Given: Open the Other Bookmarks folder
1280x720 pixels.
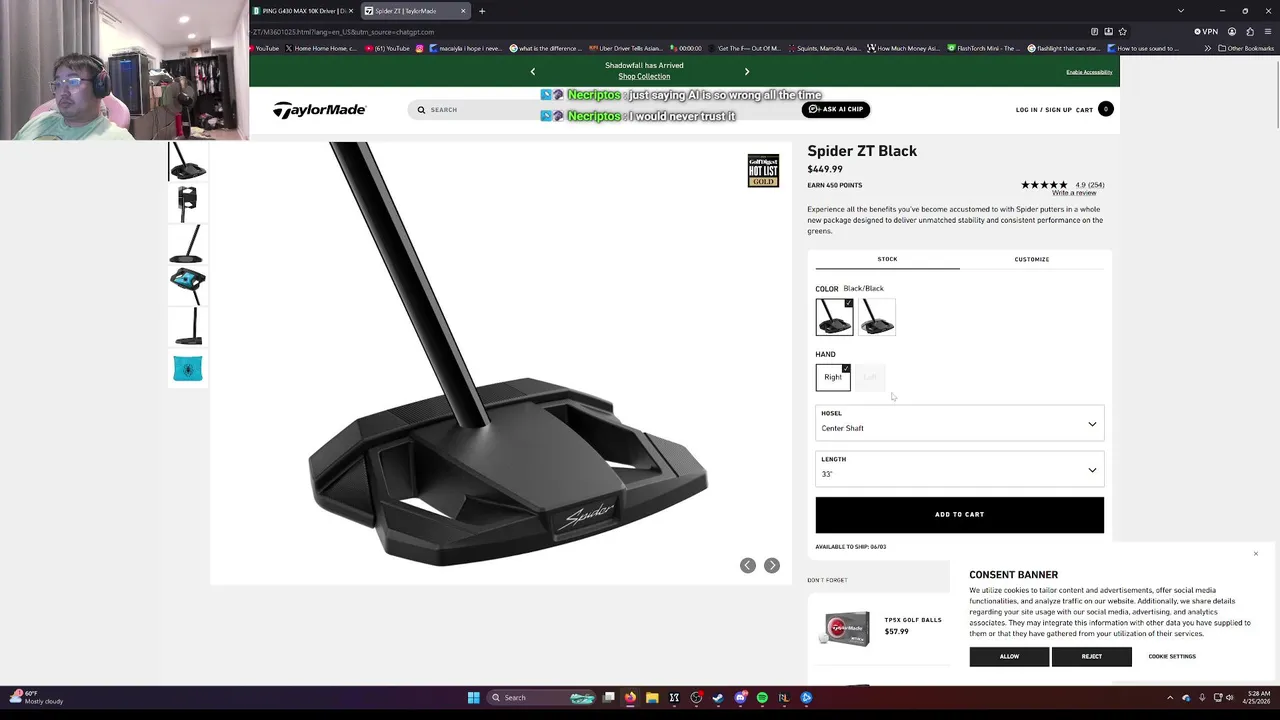Looking at the screenshot, I should point(1246,48).
